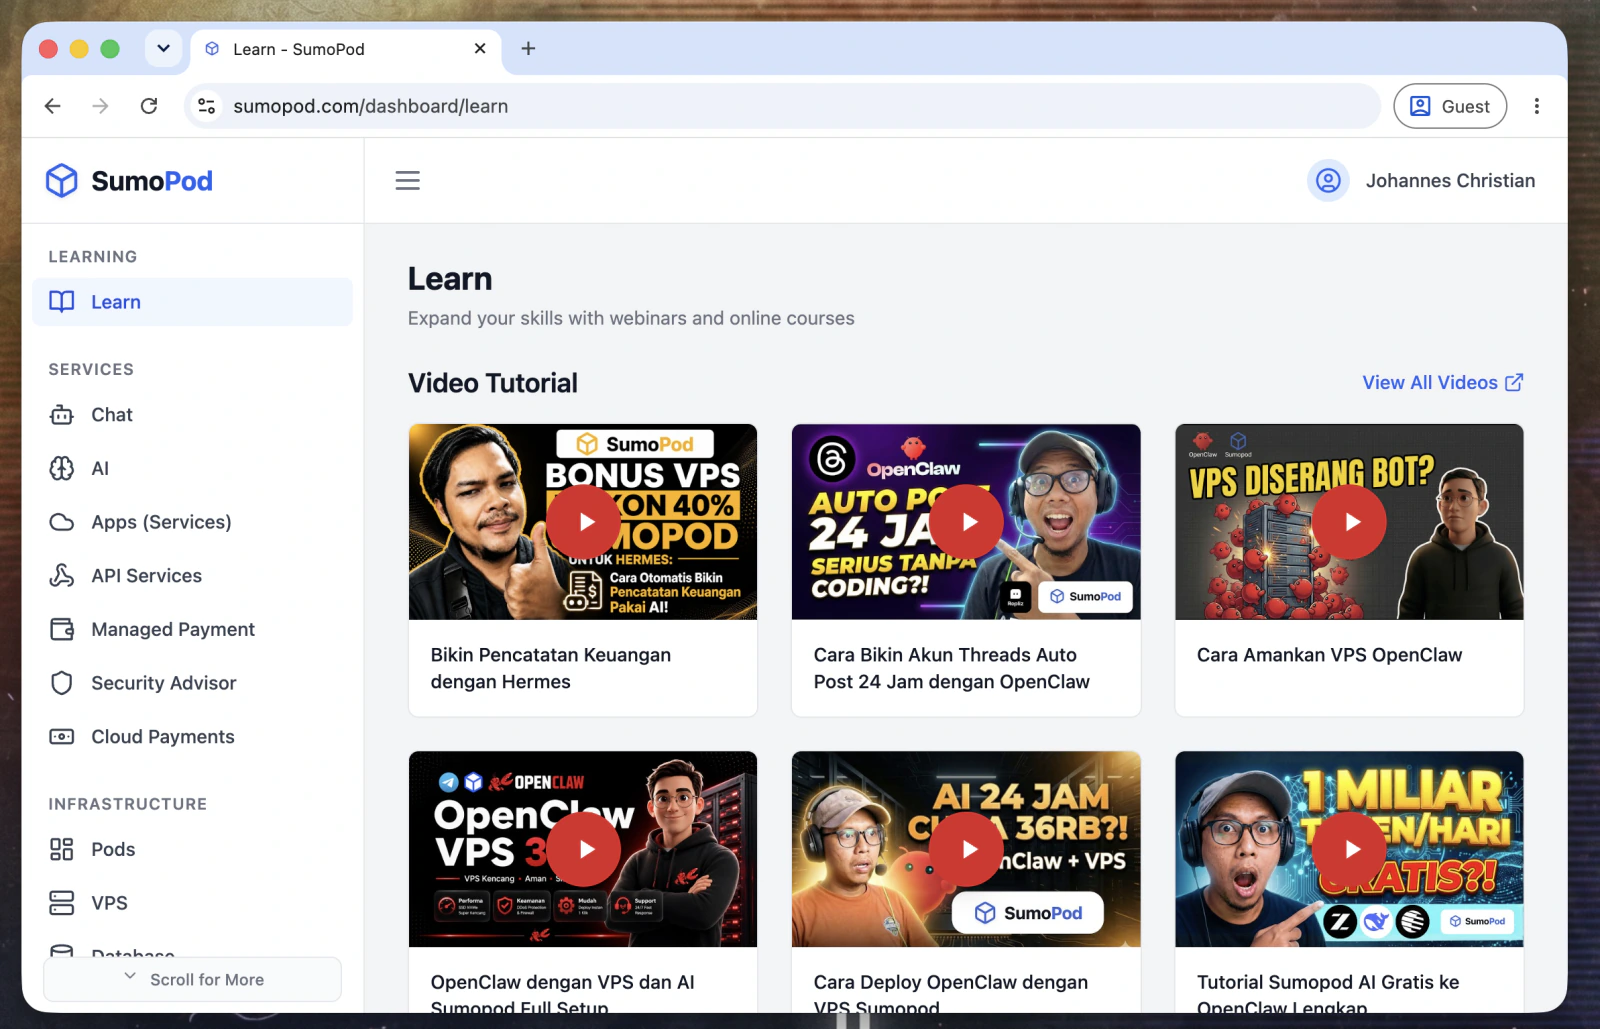Open the Learn book icon in sidebar
The image size is (1600, 1029).
point(62,302)
